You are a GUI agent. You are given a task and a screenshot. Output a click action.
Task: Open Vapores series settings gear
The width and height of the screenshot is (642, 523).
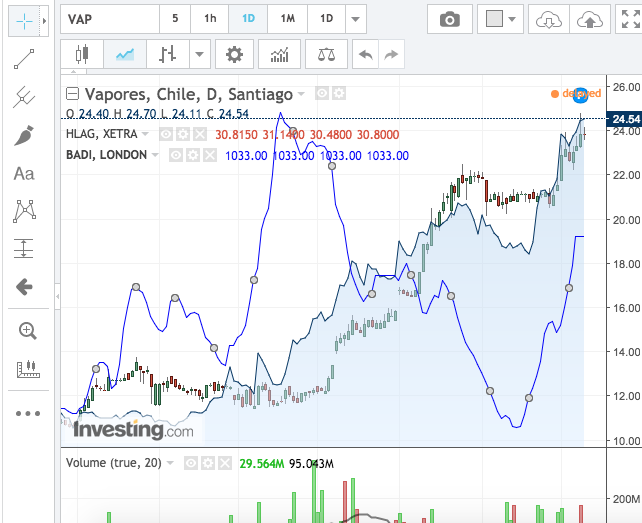coord(339,93)
